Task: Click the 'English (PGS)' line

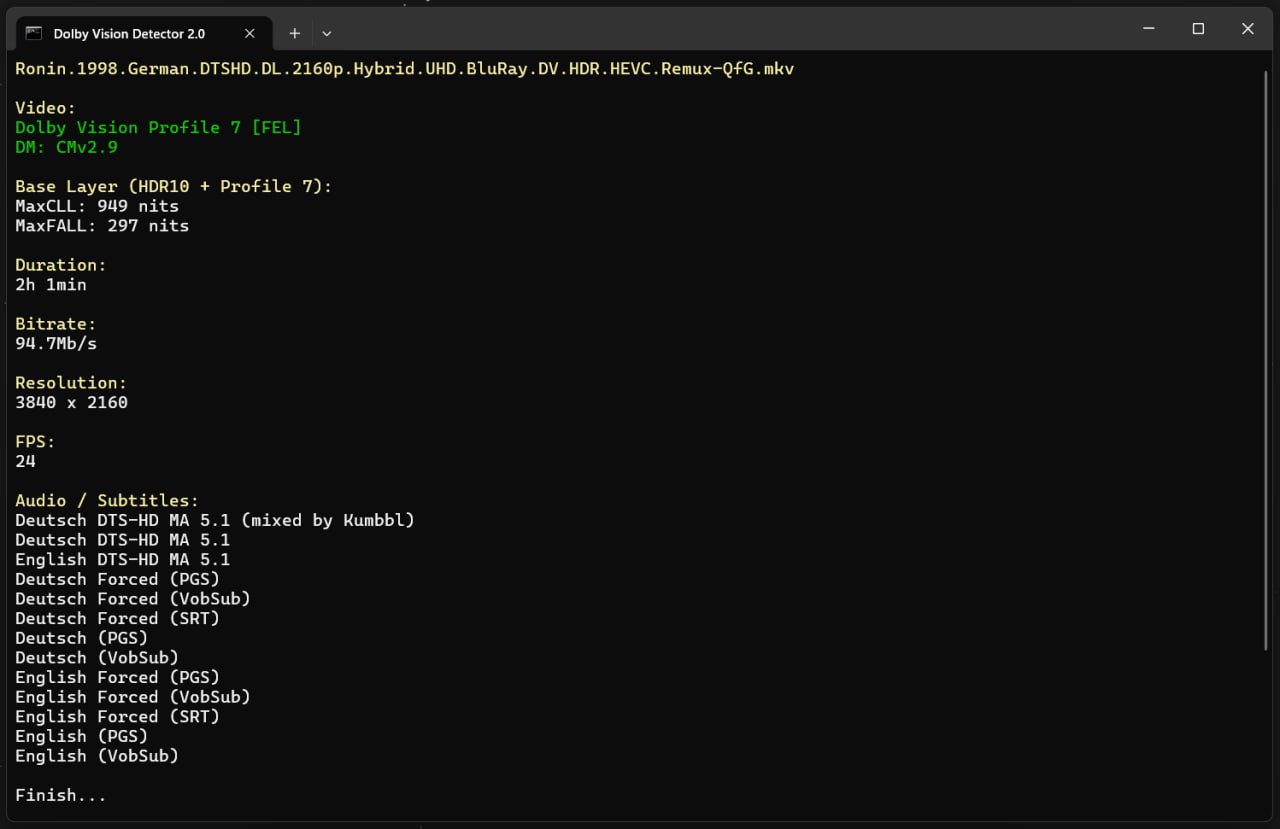Action: 81,736
